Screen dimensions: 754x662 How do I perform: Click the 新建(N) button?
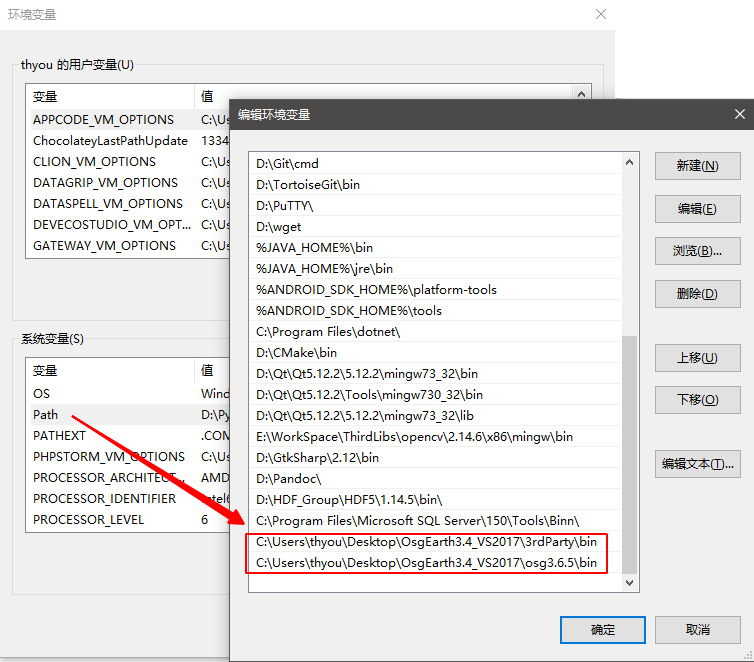696,166
